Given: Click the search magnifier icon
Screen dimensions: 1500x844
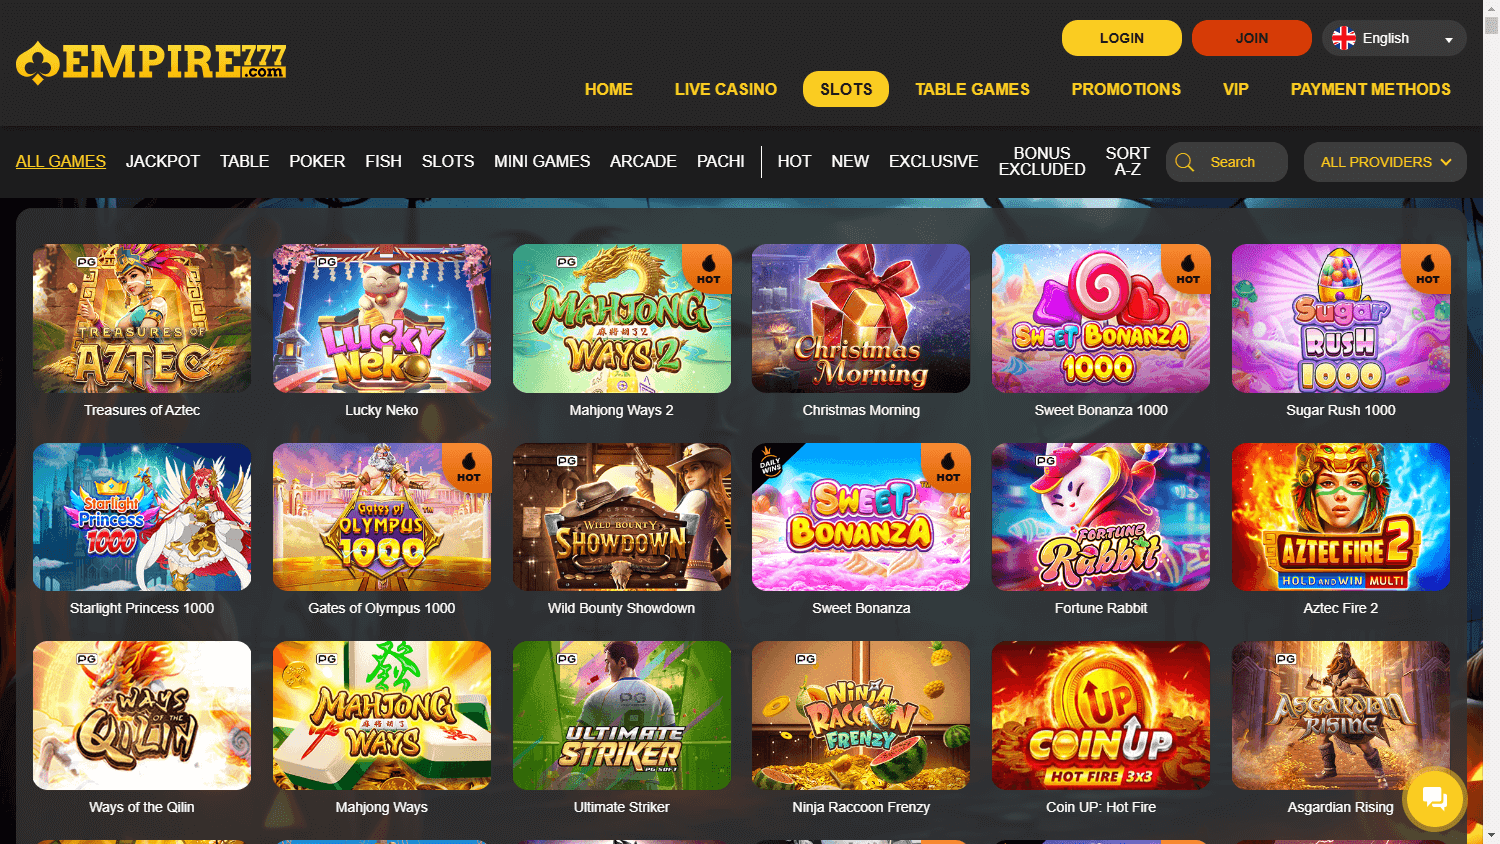Looking at the screenshot, I should (1185, 162).
